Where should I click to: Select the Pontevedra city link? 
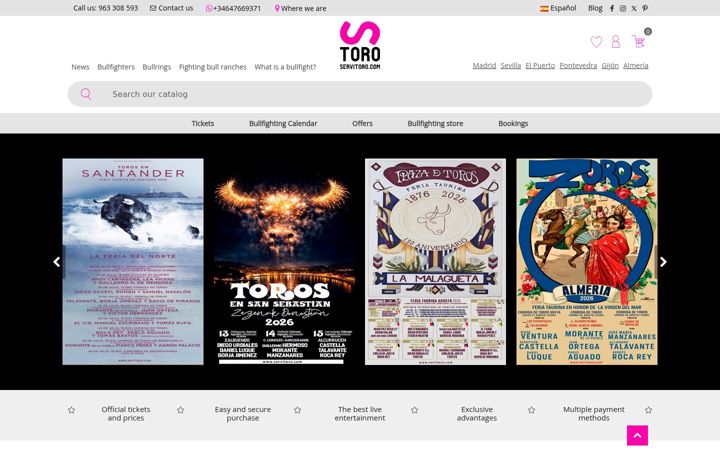click(x=578, y=66)
